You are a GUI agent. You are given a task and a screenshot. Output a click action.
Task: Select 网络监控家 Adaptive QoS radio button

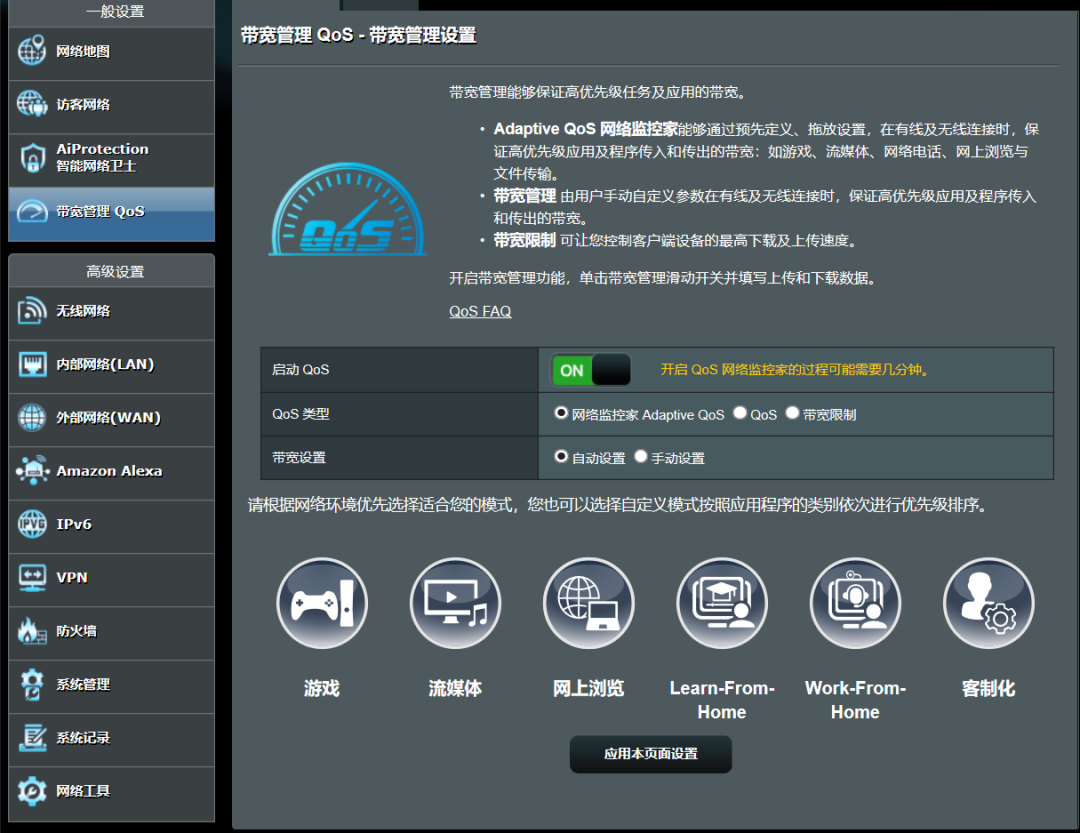561,413
